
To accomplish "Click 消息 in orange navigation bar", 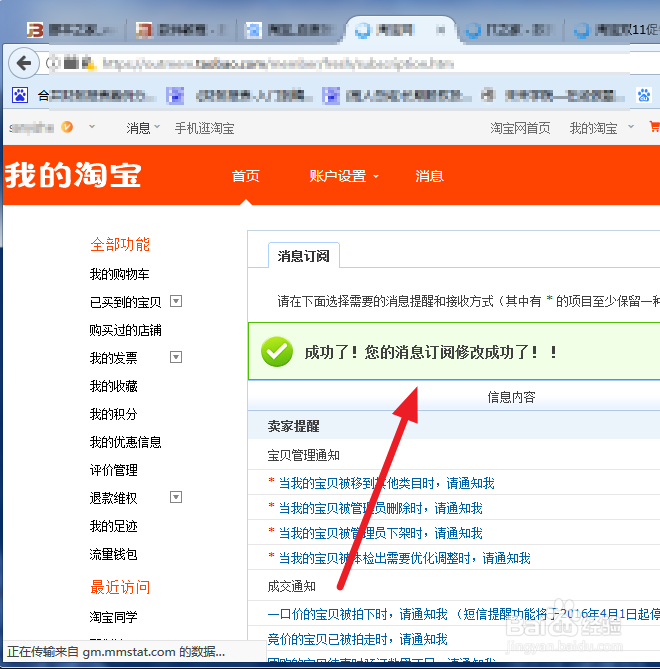I will tap(429, 176).
